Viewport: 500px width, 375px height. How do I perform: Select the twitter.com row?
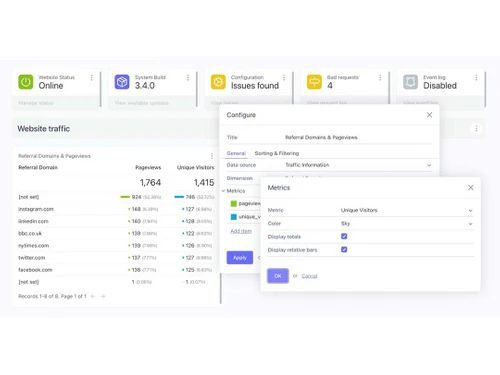point(116,258)
